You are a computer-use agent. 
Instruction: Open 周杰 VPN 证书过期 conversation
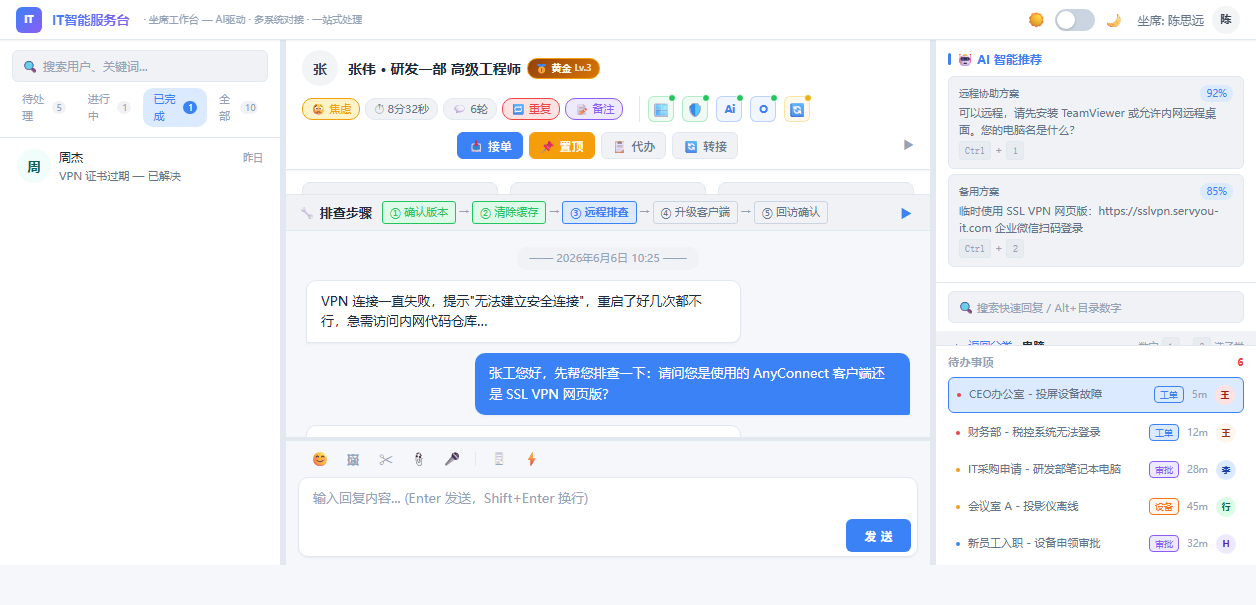(140, 167)
